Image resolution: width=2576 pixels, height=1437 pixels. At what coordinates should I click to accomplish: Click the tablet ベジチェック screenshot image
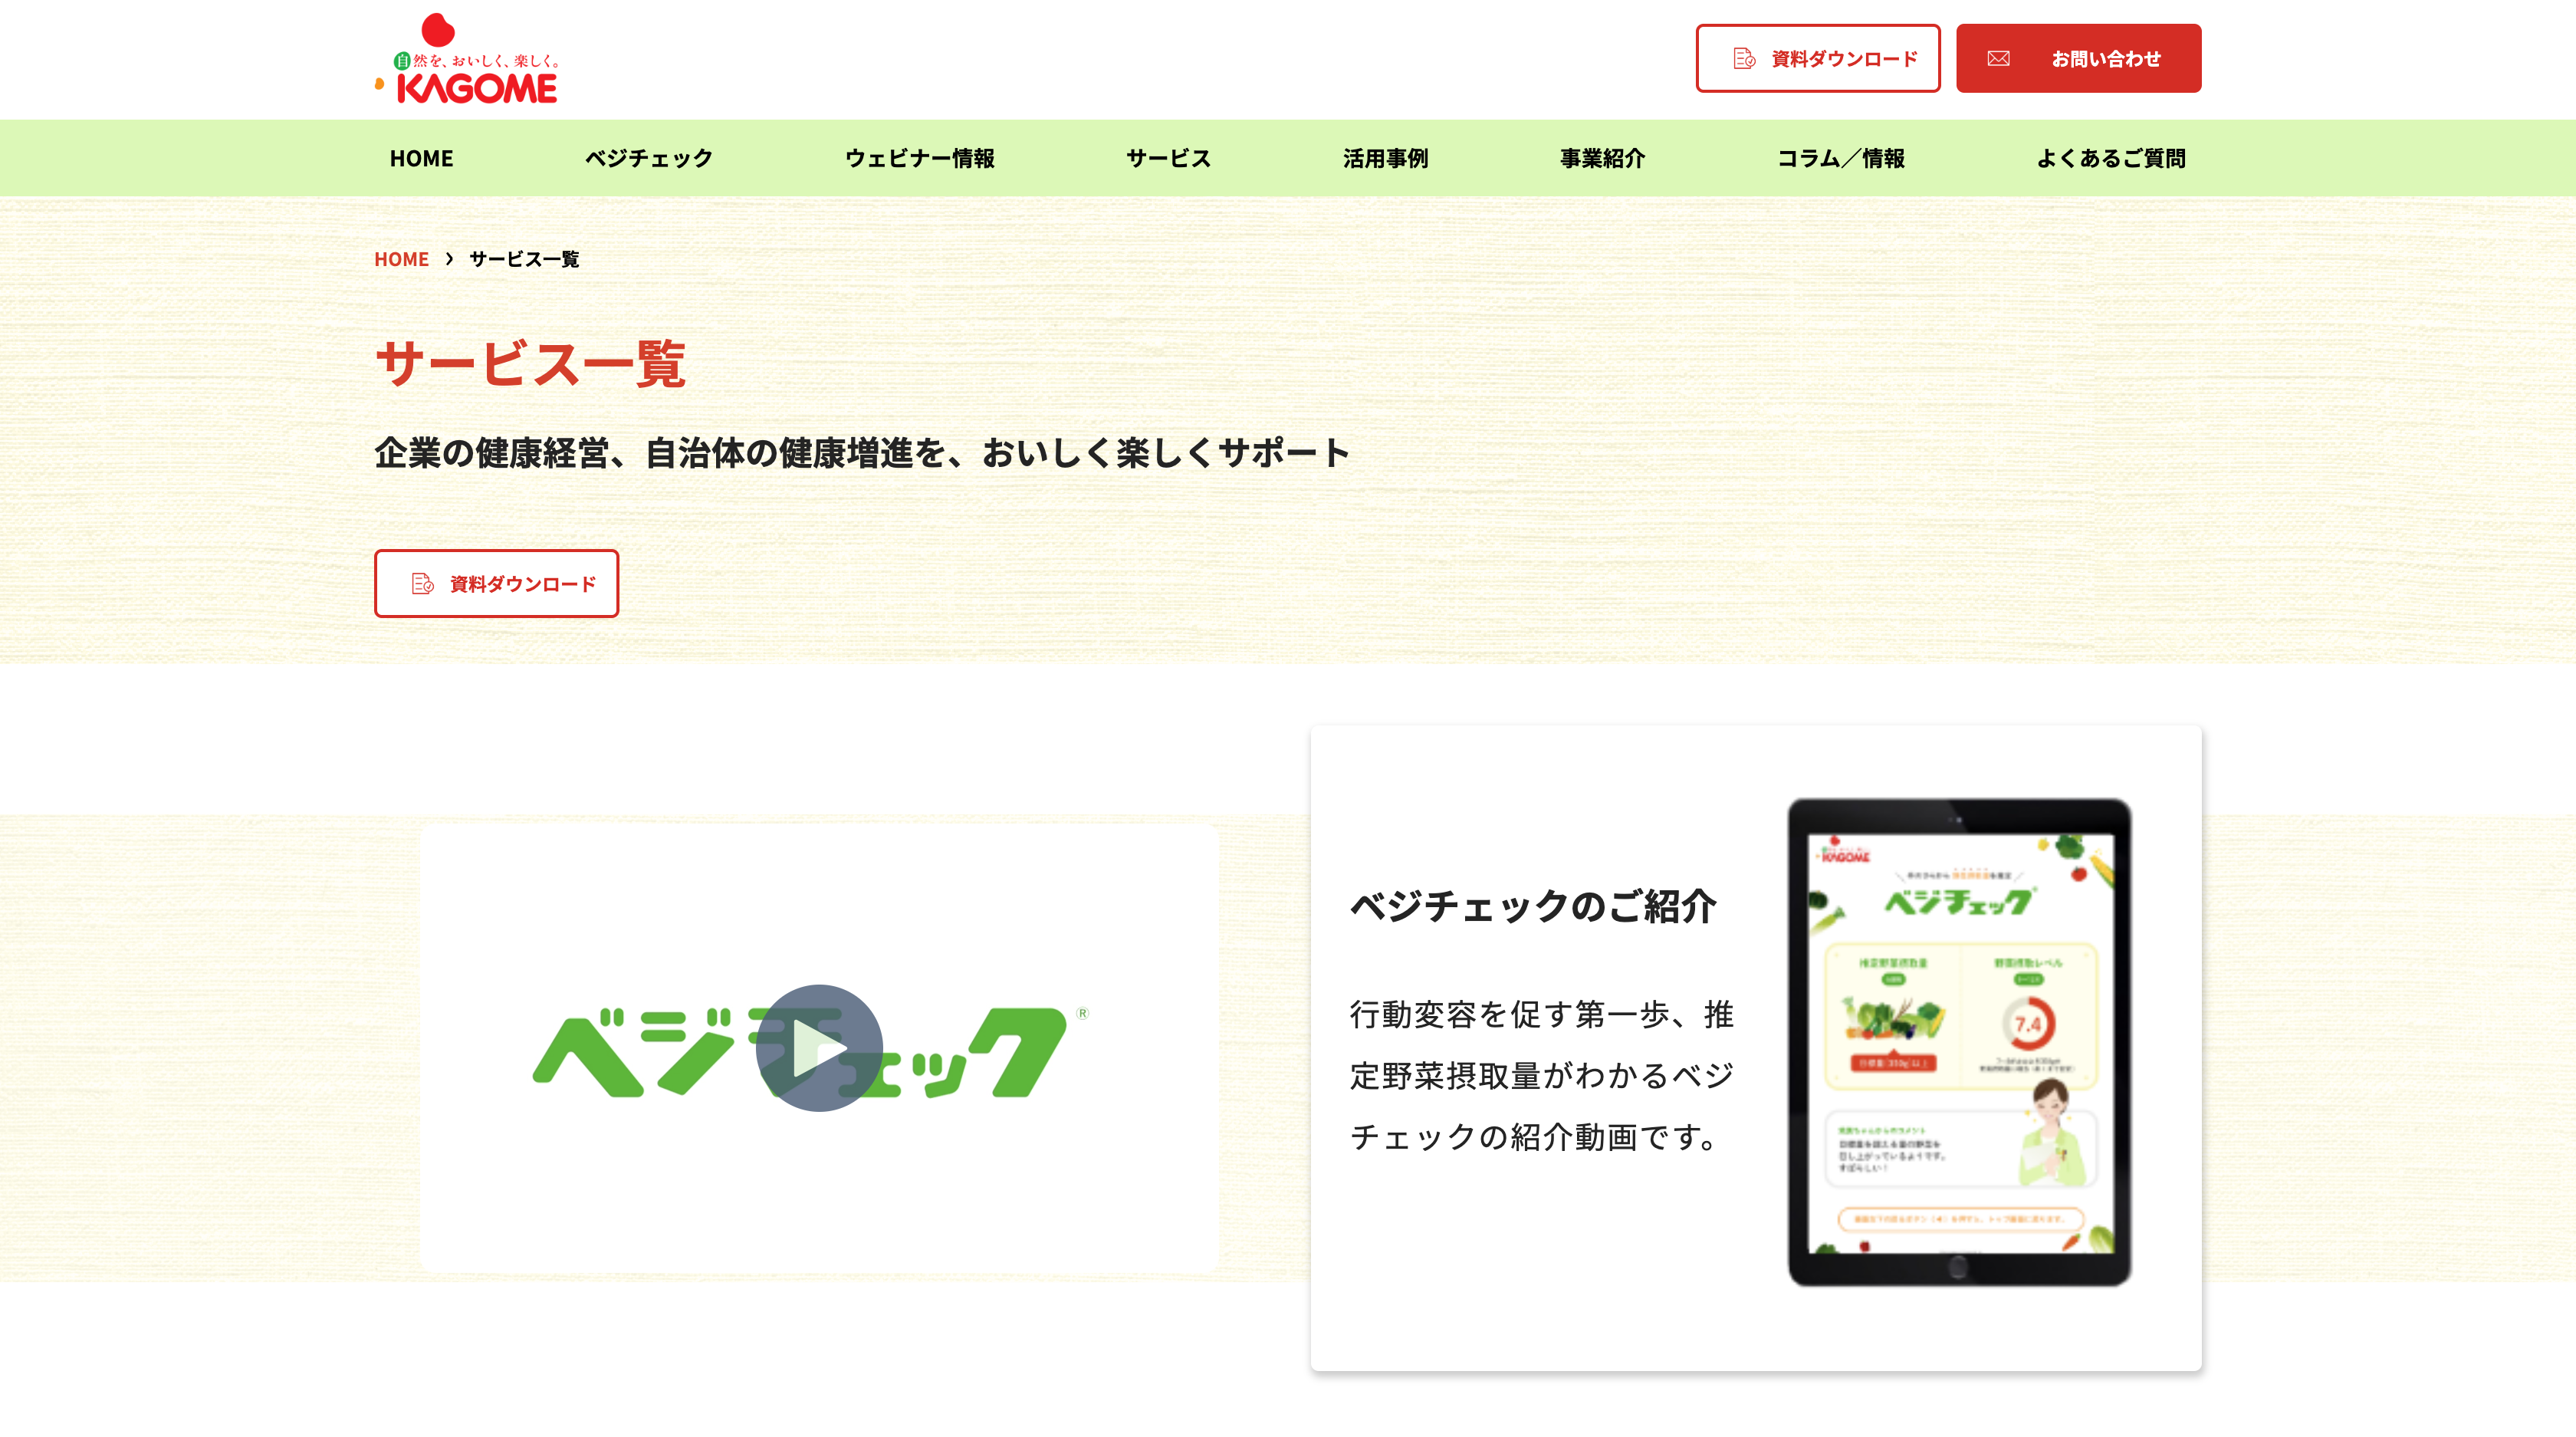tap(1959, 1042)
